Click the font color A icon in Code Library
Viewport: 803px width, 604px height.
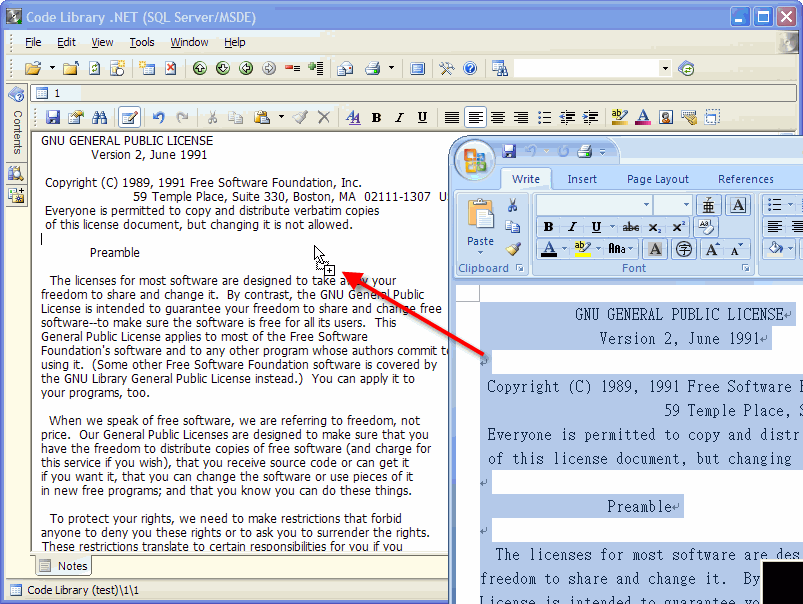643,118
